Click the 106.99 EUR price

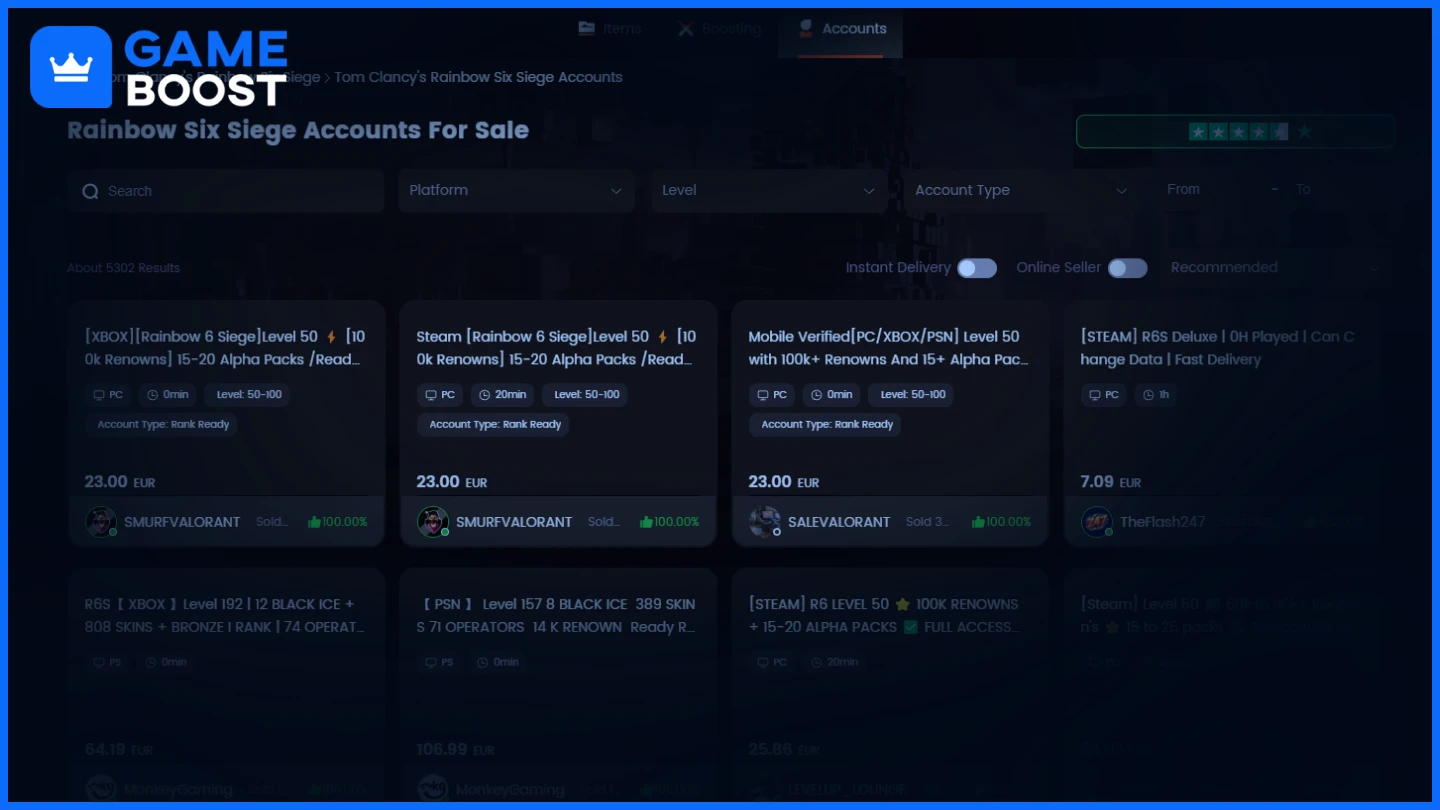[455, 750]
